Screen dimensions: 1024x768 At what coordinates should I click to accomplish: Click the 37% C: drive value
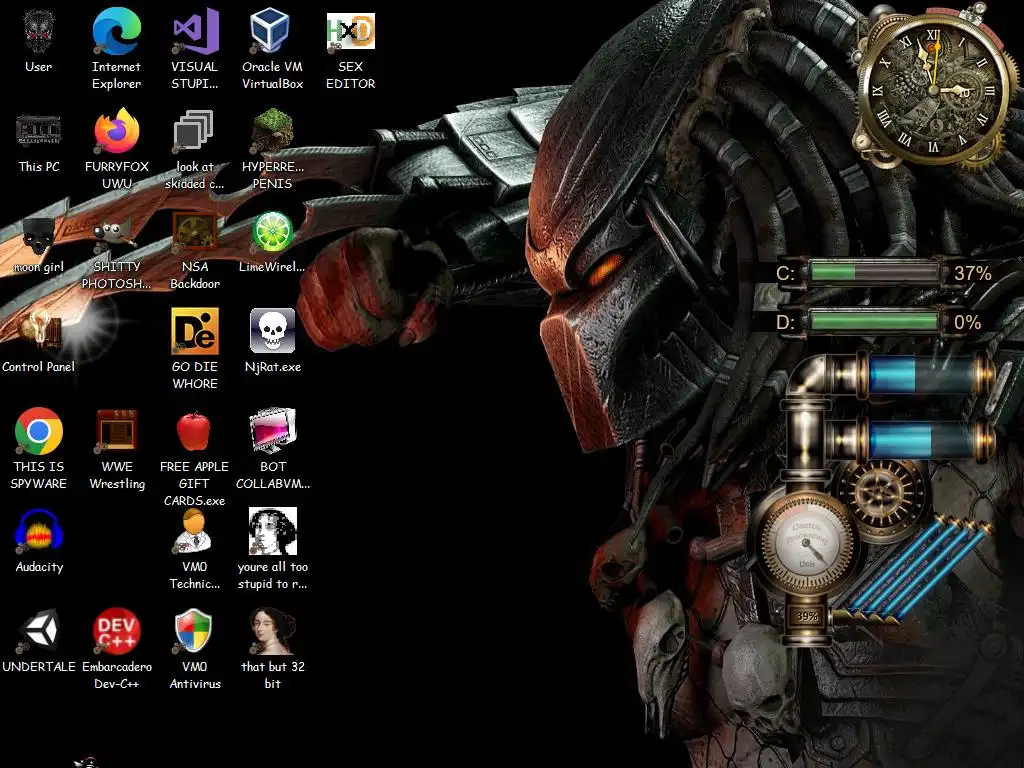973,273
